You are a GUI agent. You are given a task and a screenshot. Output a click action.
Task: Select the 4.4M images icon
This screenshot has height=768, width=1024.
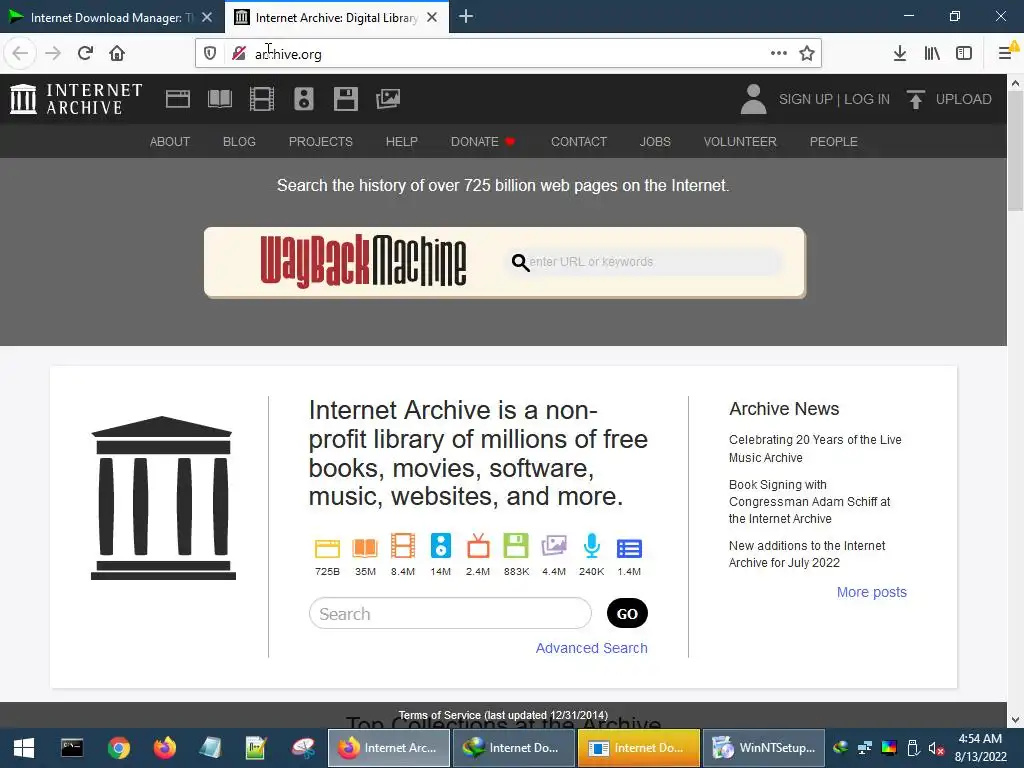pos(554,546)
